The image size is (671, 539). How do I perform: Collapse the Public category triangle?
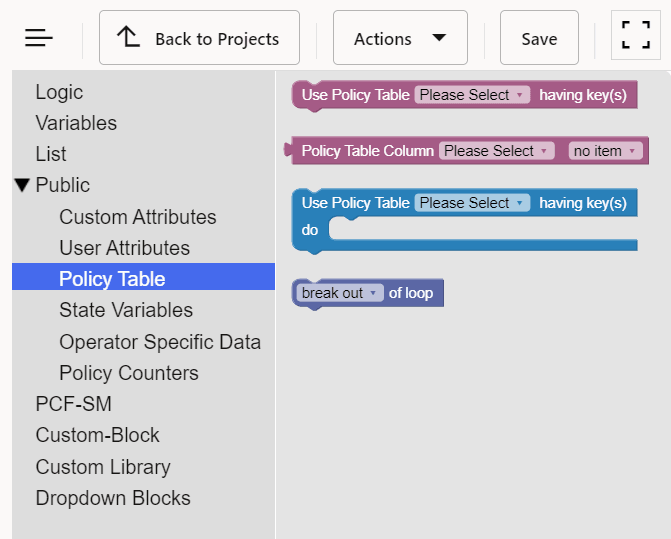23,185
